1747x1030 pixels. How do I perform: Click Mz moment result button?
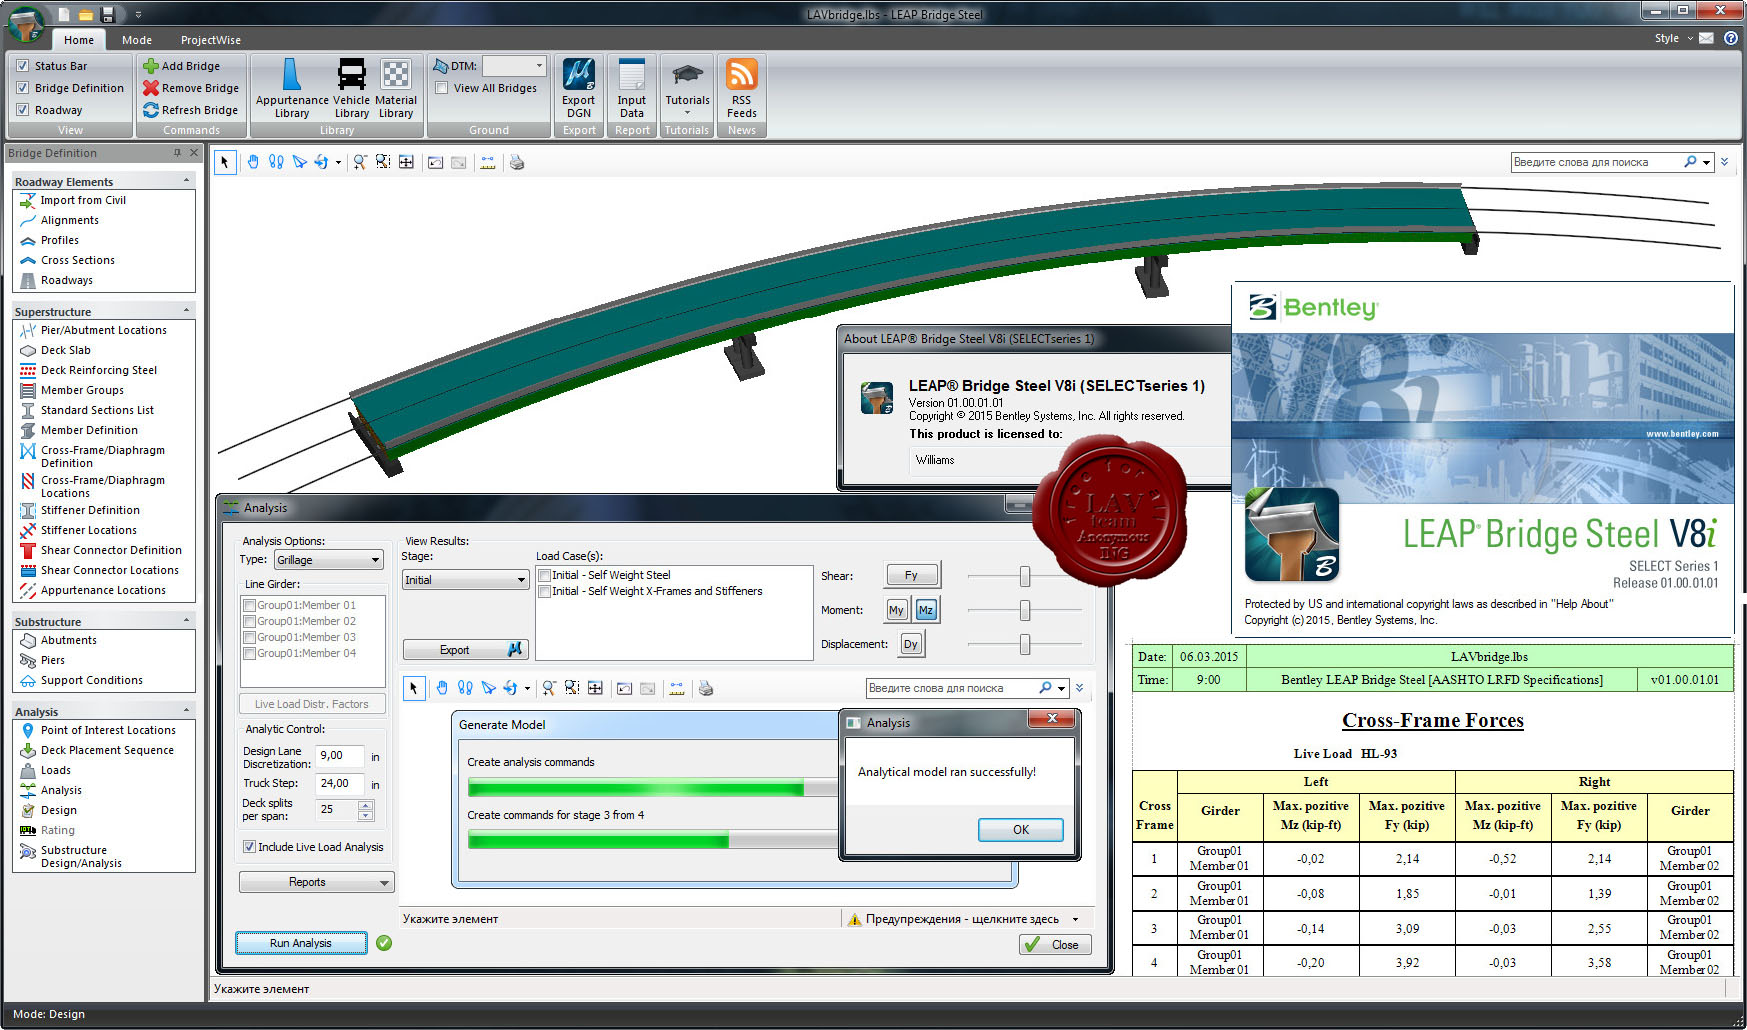[926, 610]
